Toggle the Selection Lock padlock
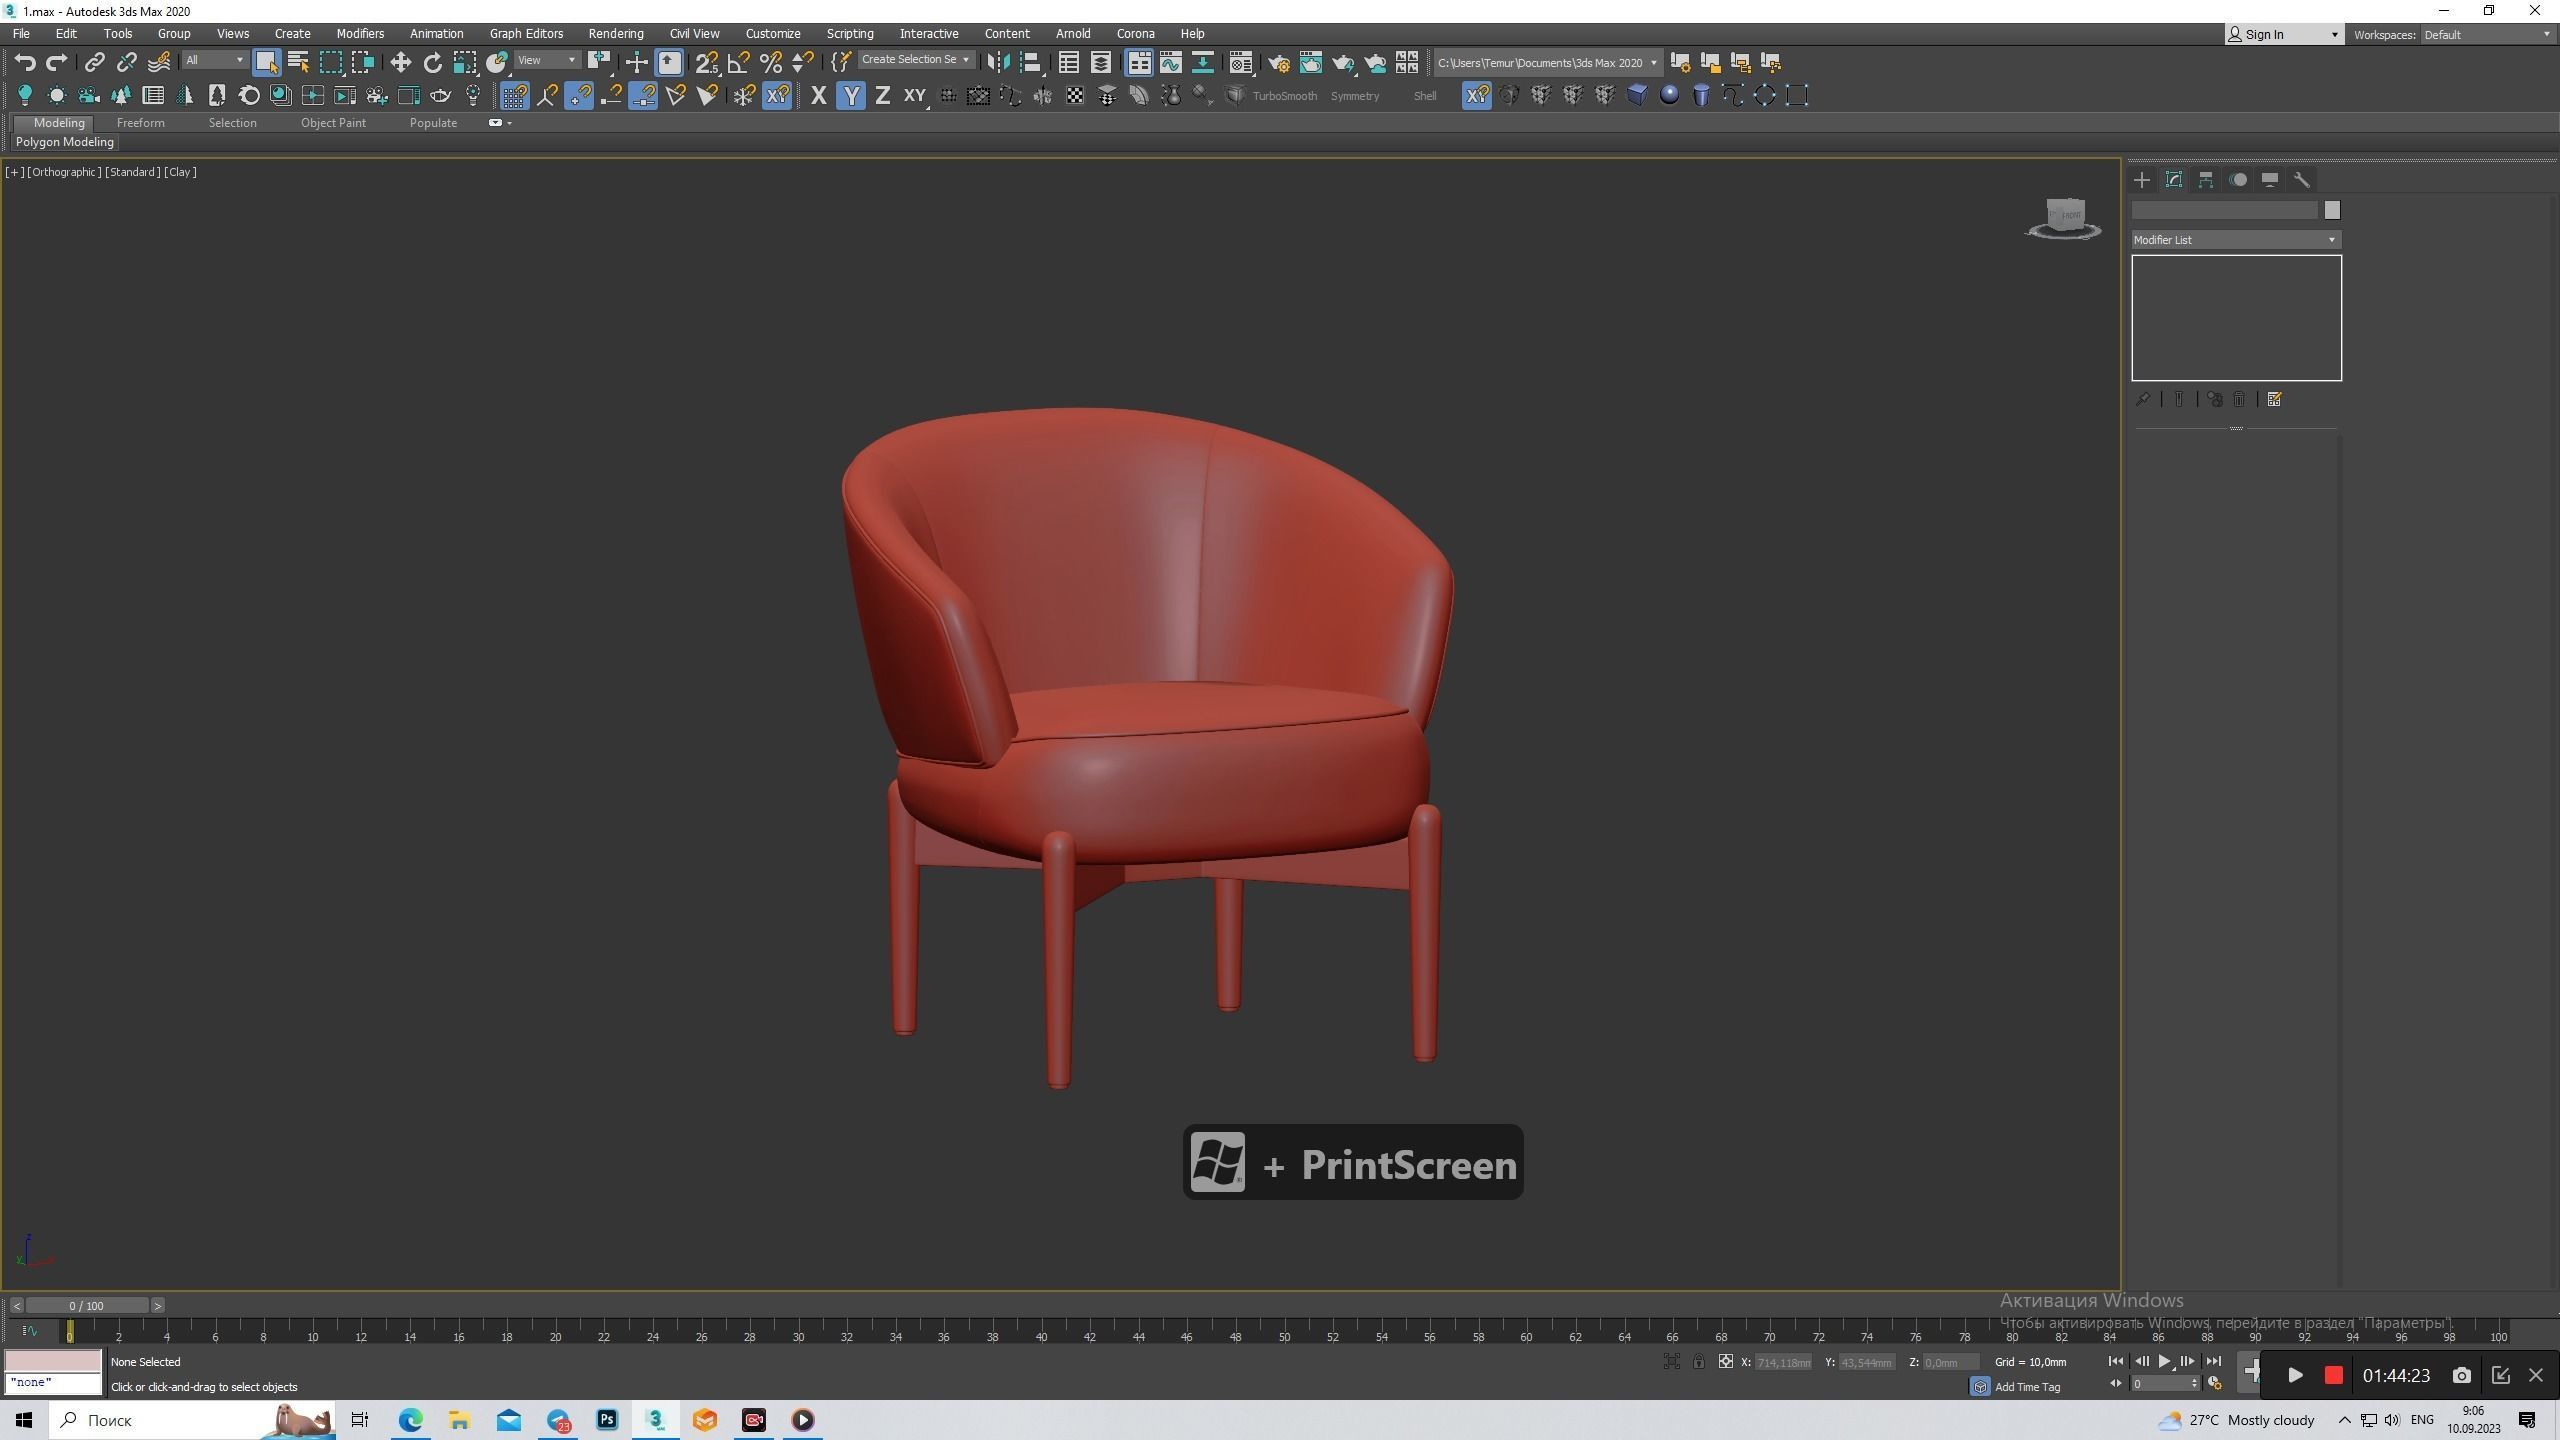The height and width of the screenshot is (1440, 2560). 1698,1361
